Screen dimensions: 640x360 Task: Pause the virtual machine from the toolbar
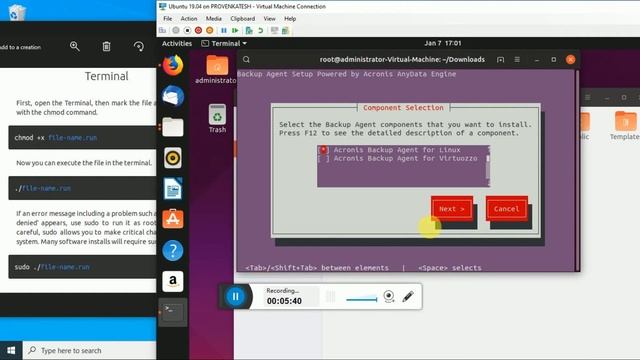[224, 31]
